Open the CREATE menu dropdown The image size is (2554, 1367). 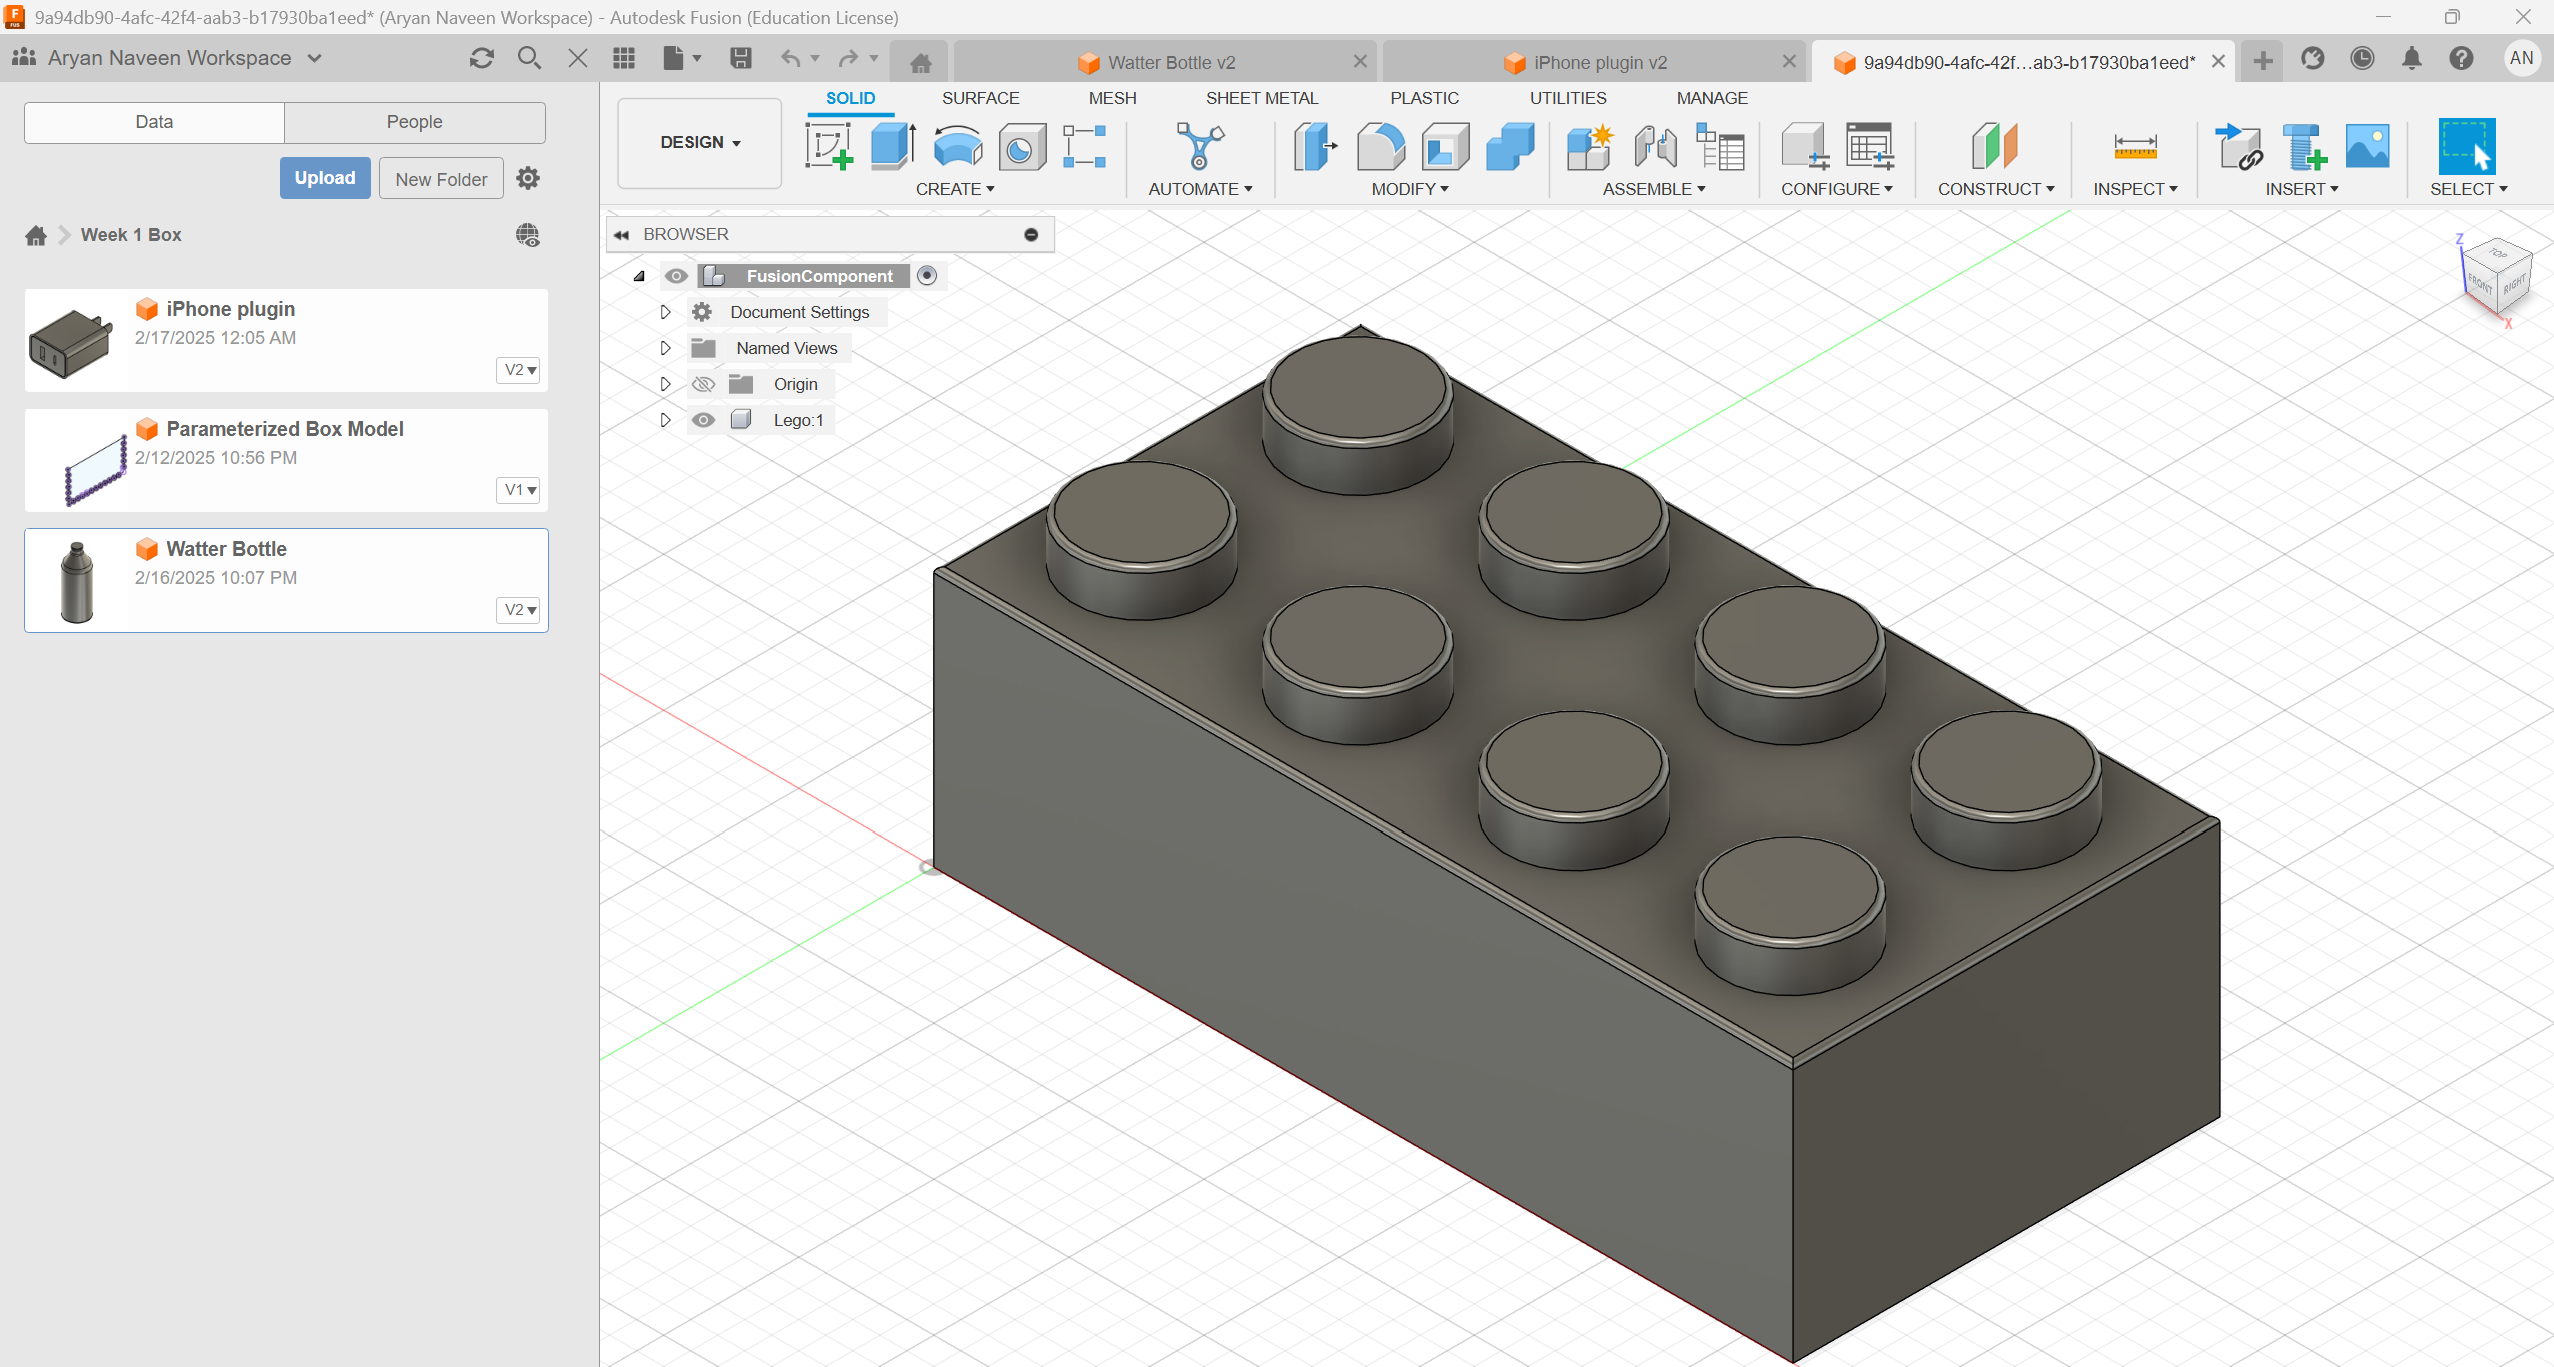pyautogui.click(x=955, y=189)
